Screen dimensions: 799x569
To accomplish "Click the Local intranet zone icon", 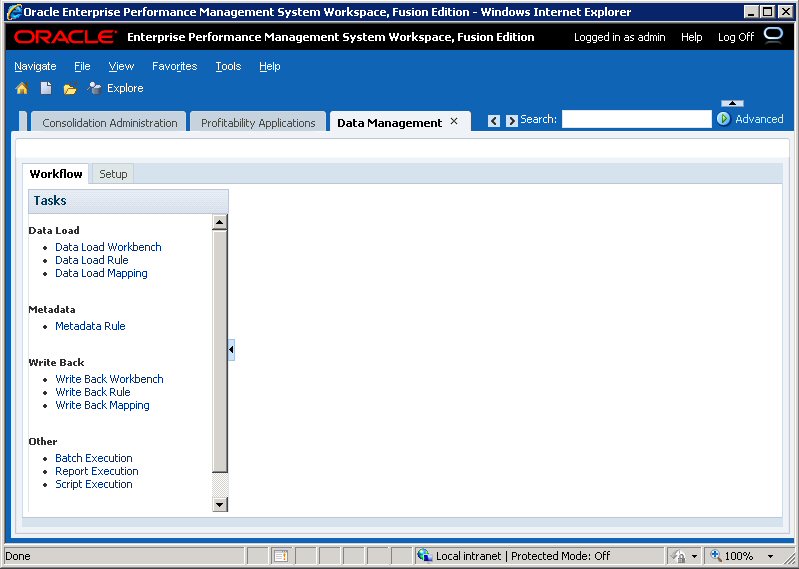I will pos(424,555).
